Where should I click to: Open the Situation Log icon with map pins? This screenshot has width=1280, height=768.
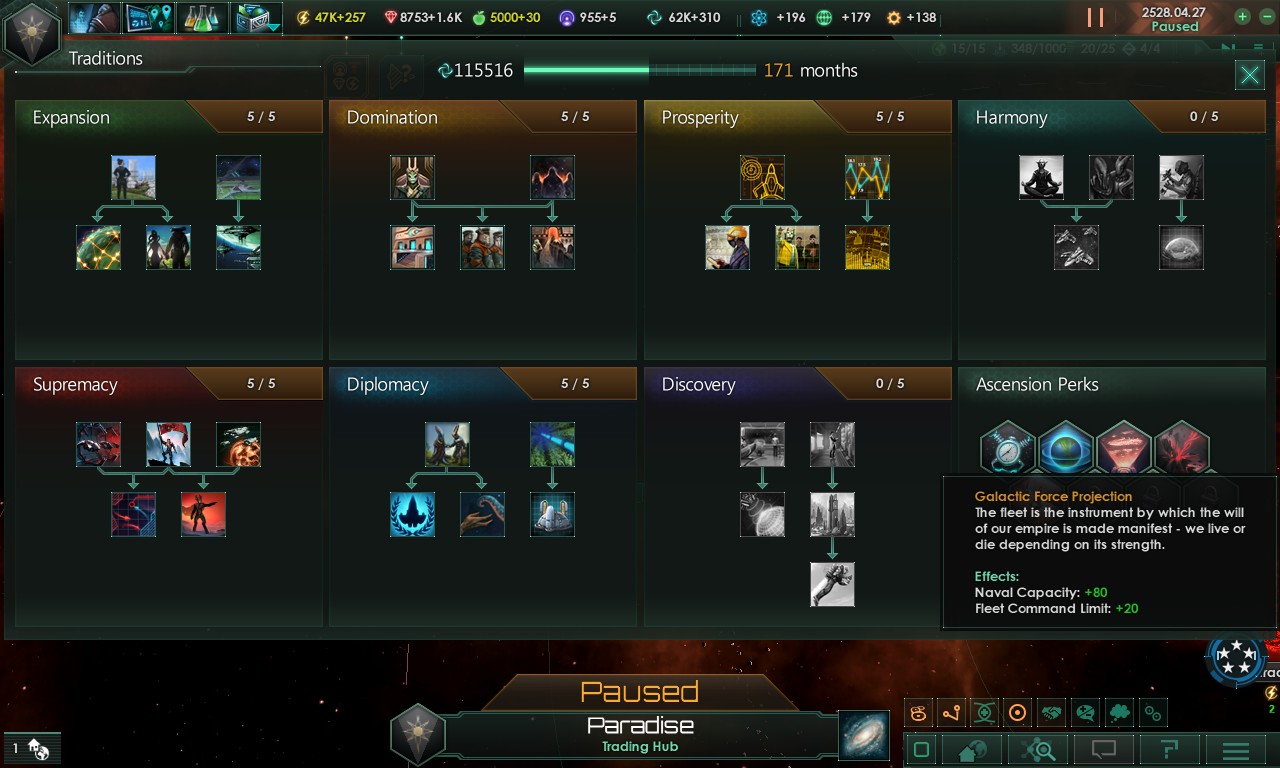[149, 17]
